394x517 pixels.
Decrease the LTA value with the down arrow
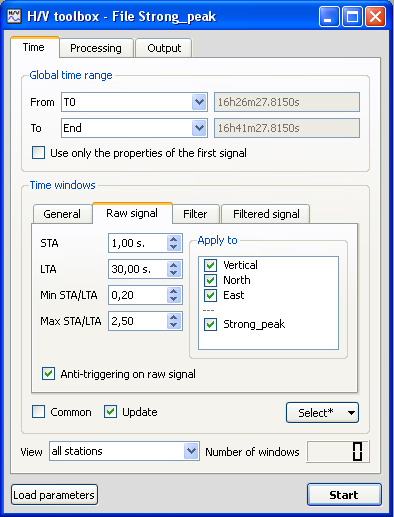[173, 273]
